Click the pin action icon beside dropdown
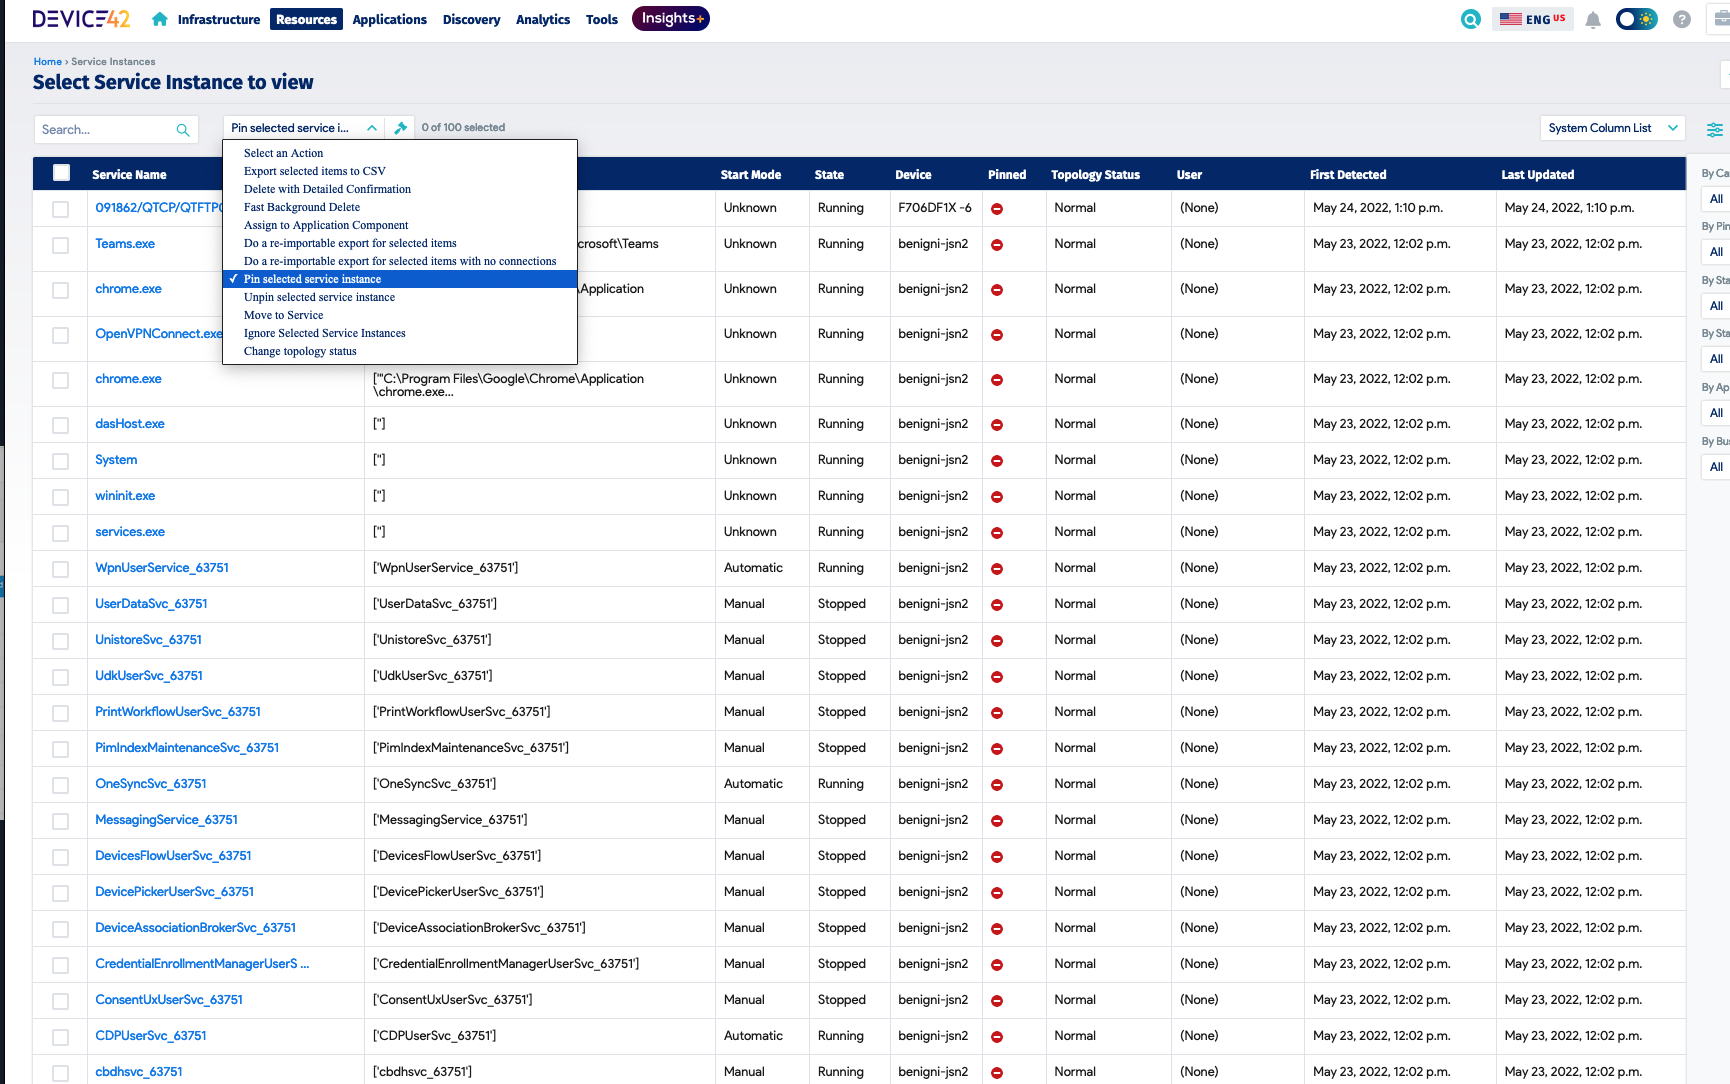 401,128
